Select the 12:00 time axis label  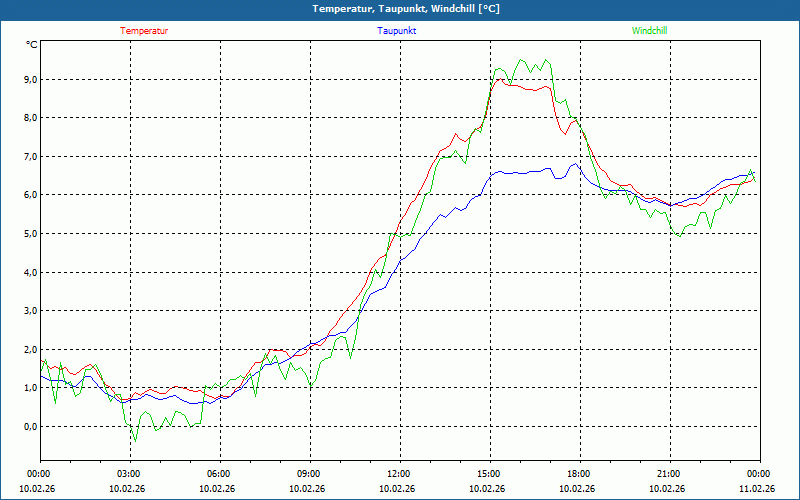(x=399, y=474)
